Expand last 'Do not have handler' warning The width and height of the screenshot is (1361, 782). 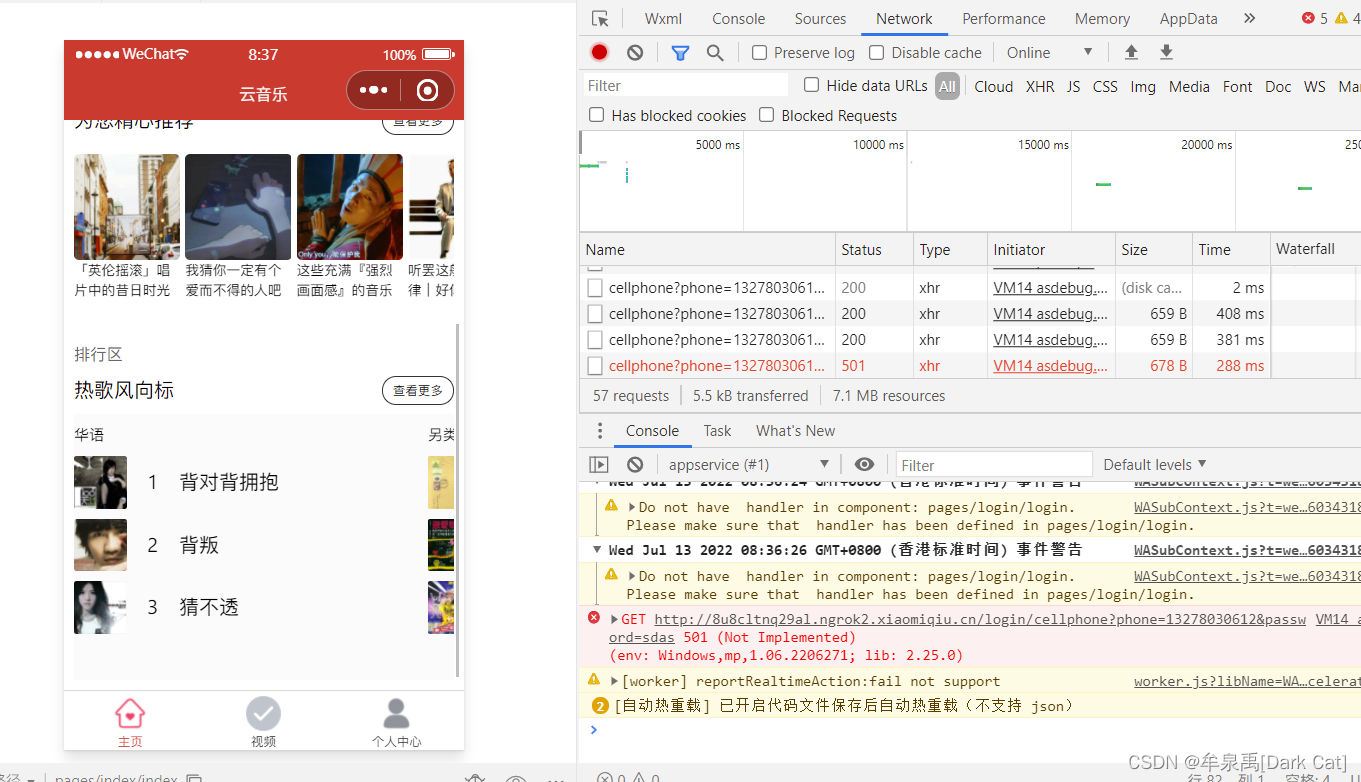[x=632, y=576]
